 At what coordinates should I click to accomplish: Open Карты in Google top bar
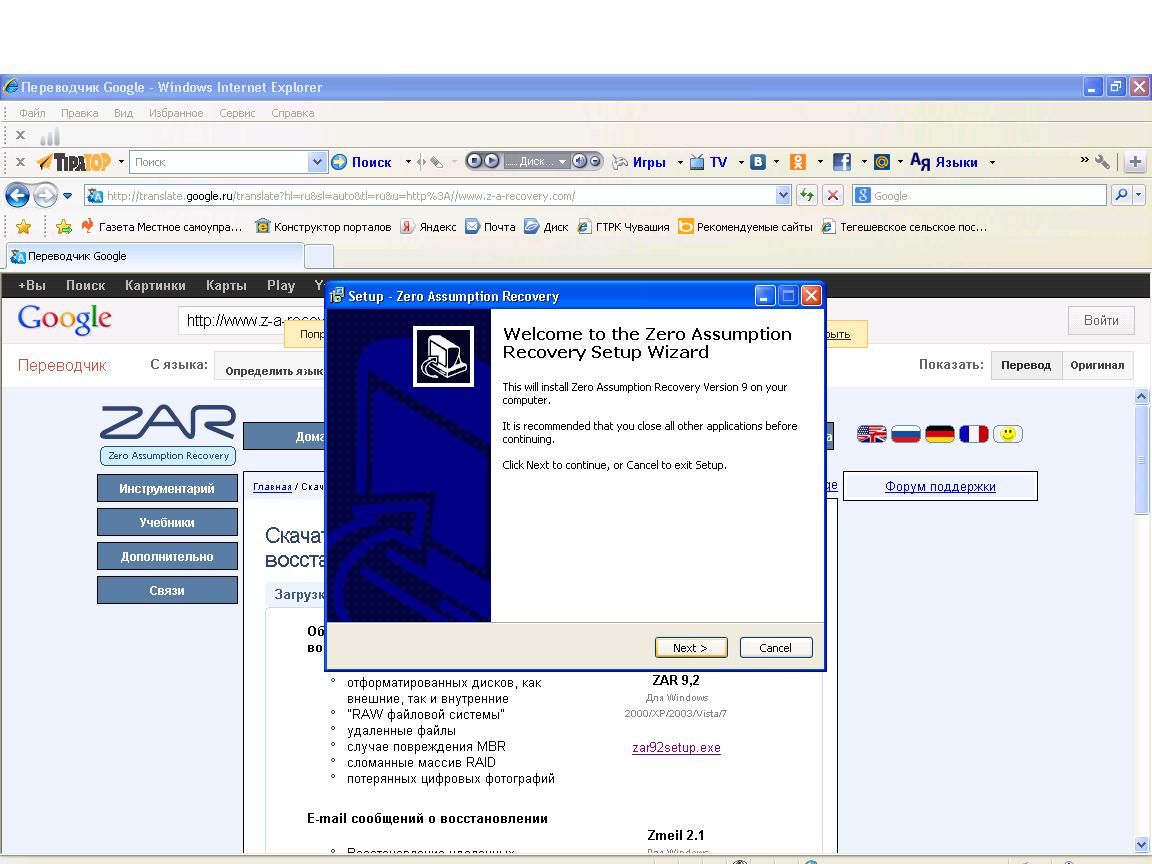226,285
